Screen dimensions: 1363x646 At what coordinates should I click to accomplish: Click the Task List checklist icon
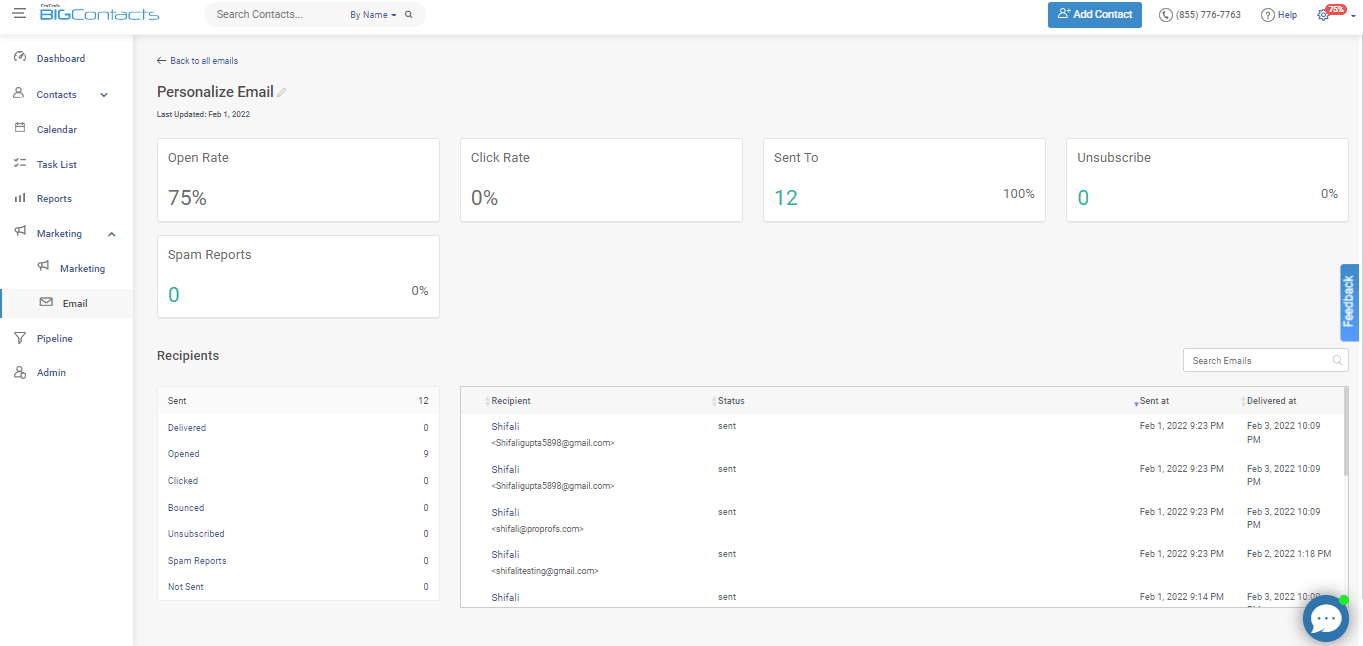[x=19, y=164]
